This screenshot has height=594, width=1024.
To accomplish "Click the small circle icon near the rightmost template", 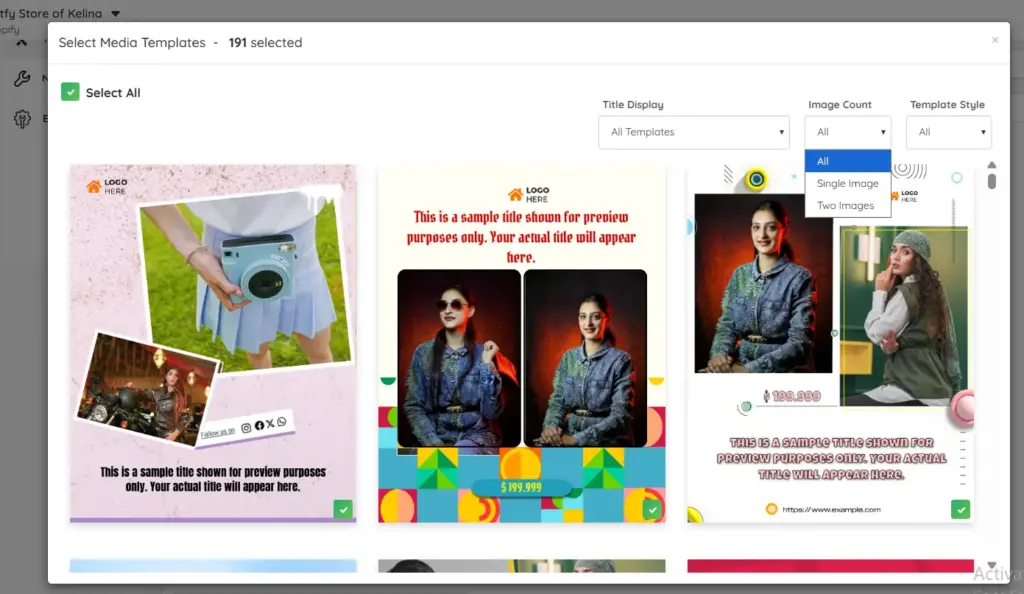I will 955,177.
